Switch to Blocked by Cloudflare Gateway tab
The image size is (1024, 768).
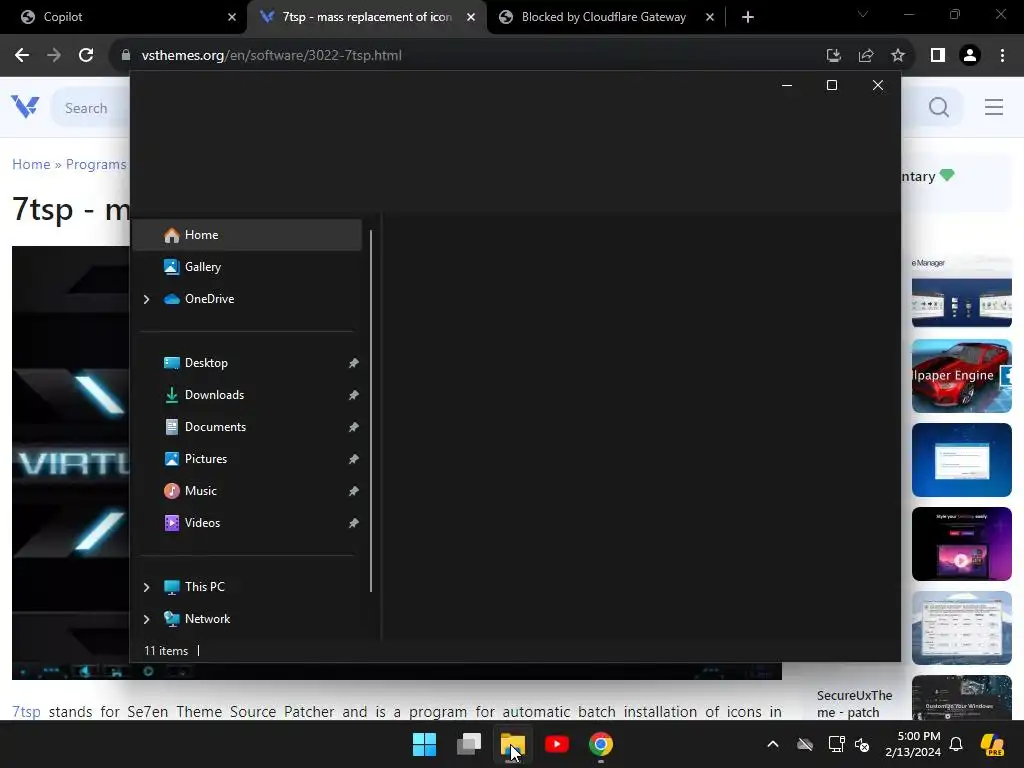[x=604, y=17]
